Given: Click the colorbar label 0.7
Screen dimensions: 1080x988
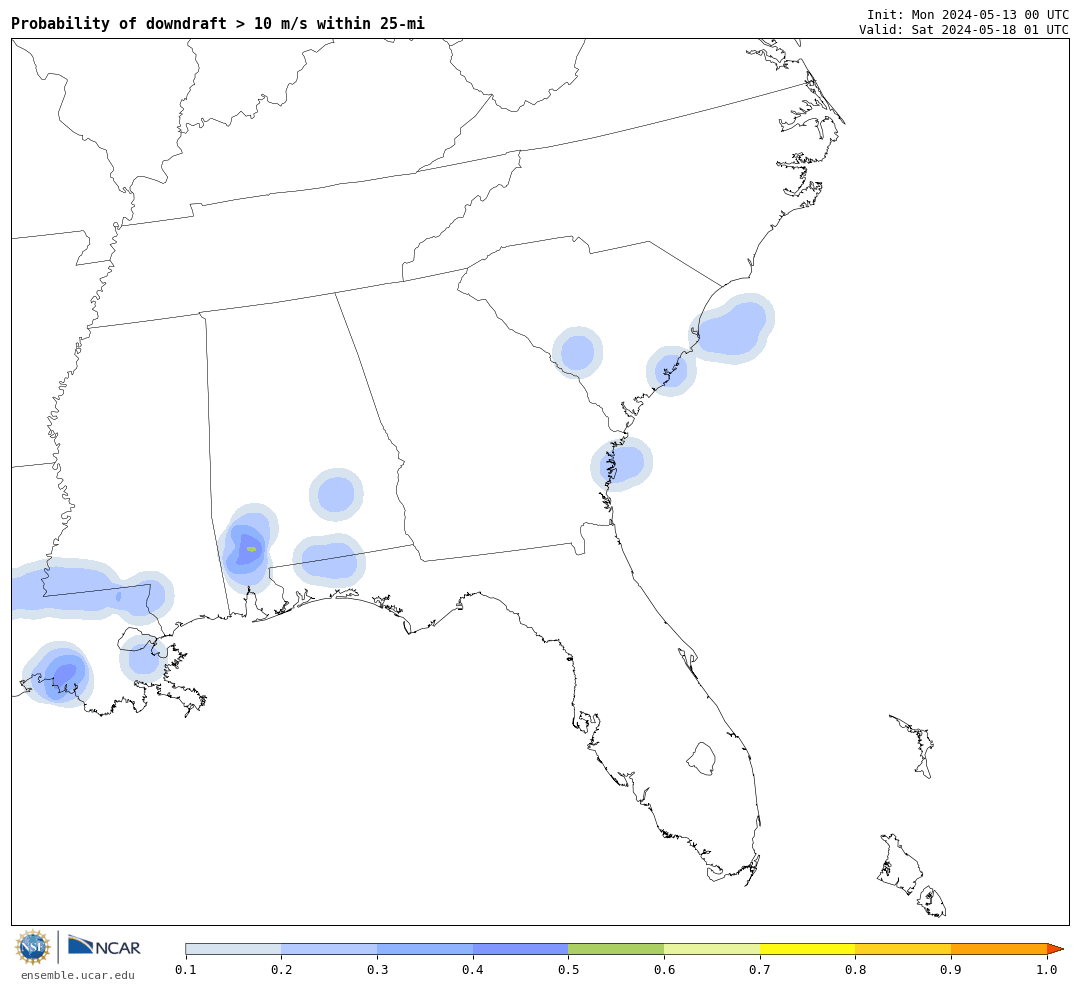Looking at the screenshot, I should (760, 970).
